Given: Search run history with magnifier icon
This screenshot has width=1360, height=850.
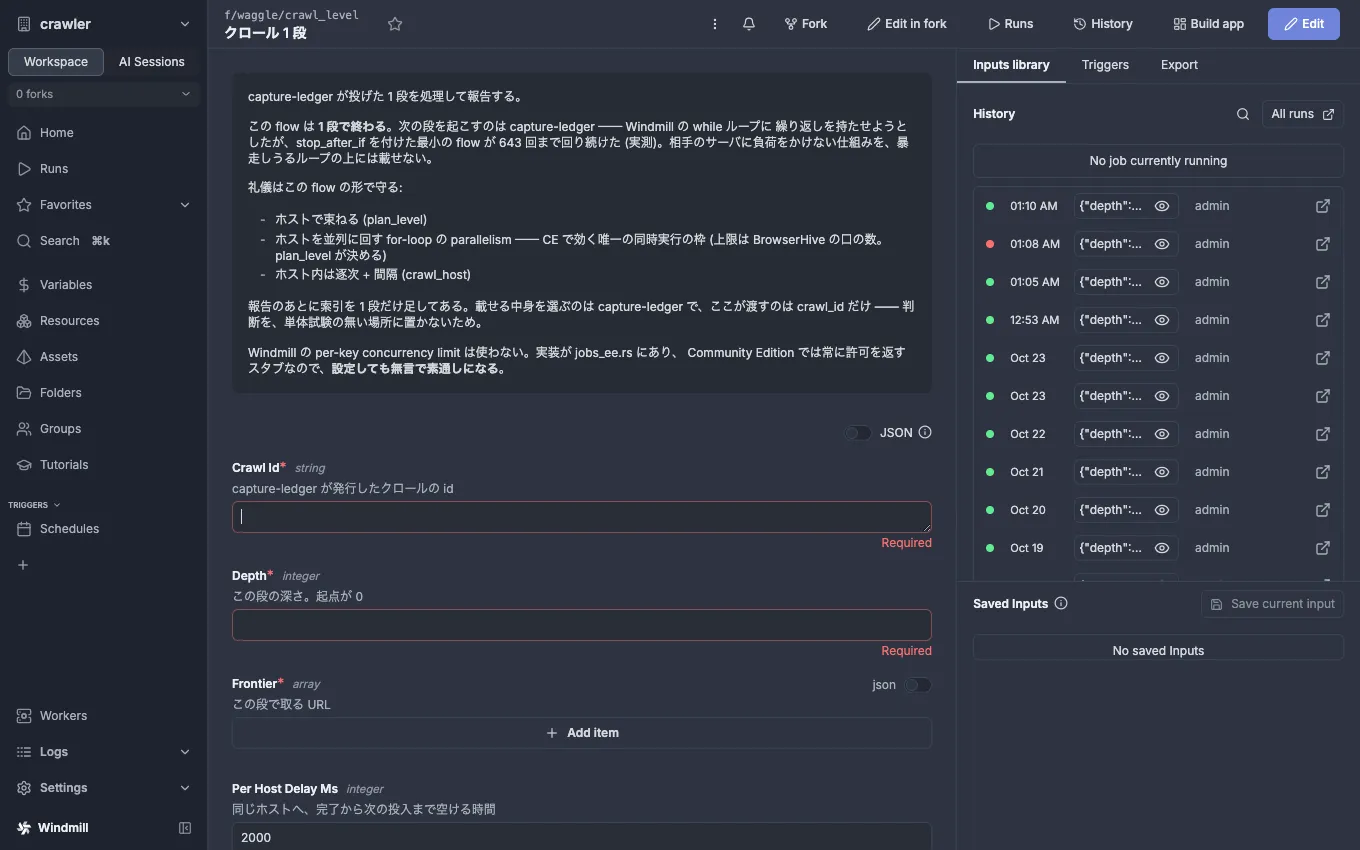Looking at the screenshot, I should coord(1243,114).
